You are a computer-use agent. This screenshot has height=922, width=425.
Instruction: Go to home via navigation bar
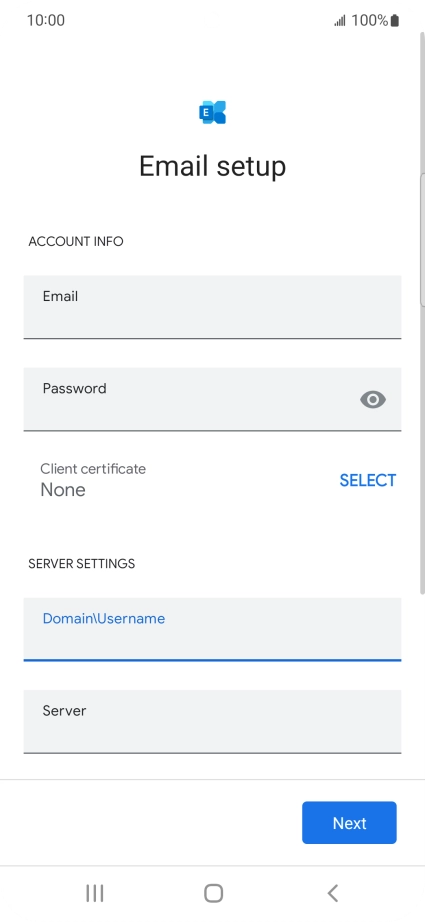click(x=213, y=893)
